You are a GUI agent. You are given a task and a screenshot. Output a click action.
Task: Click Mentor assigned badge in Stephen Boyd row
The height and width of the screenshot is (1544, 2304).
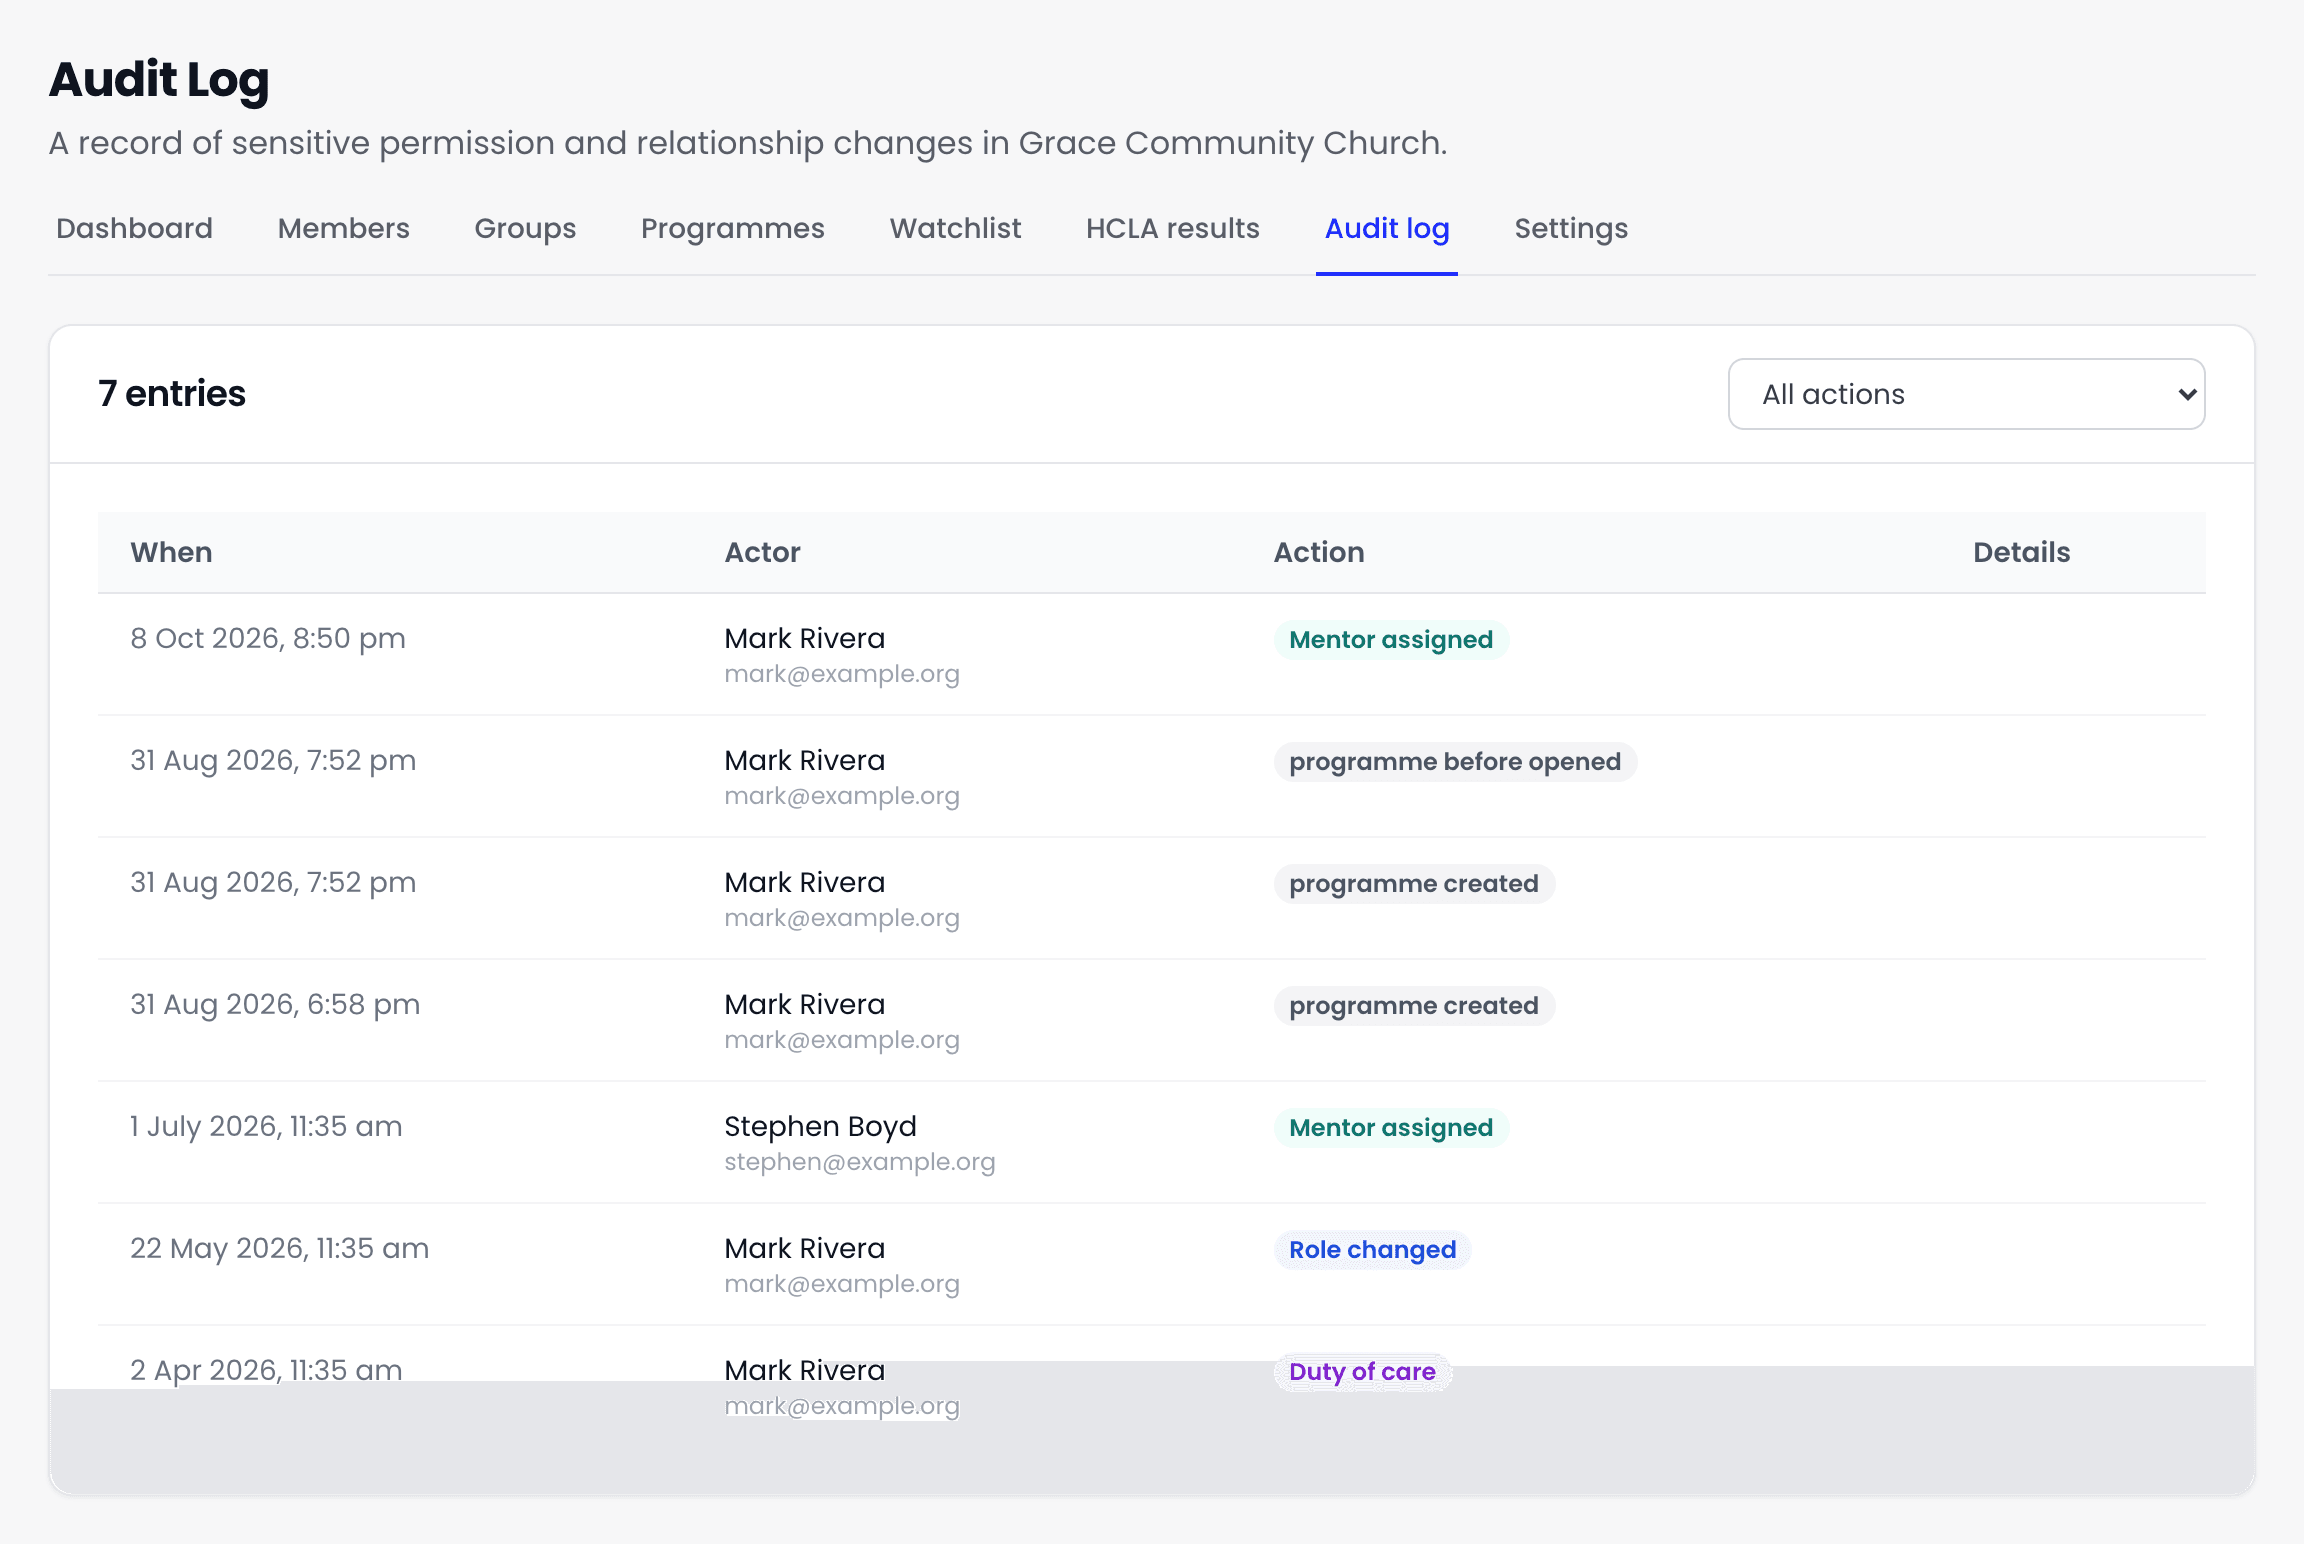(x=1390, y=1128)
